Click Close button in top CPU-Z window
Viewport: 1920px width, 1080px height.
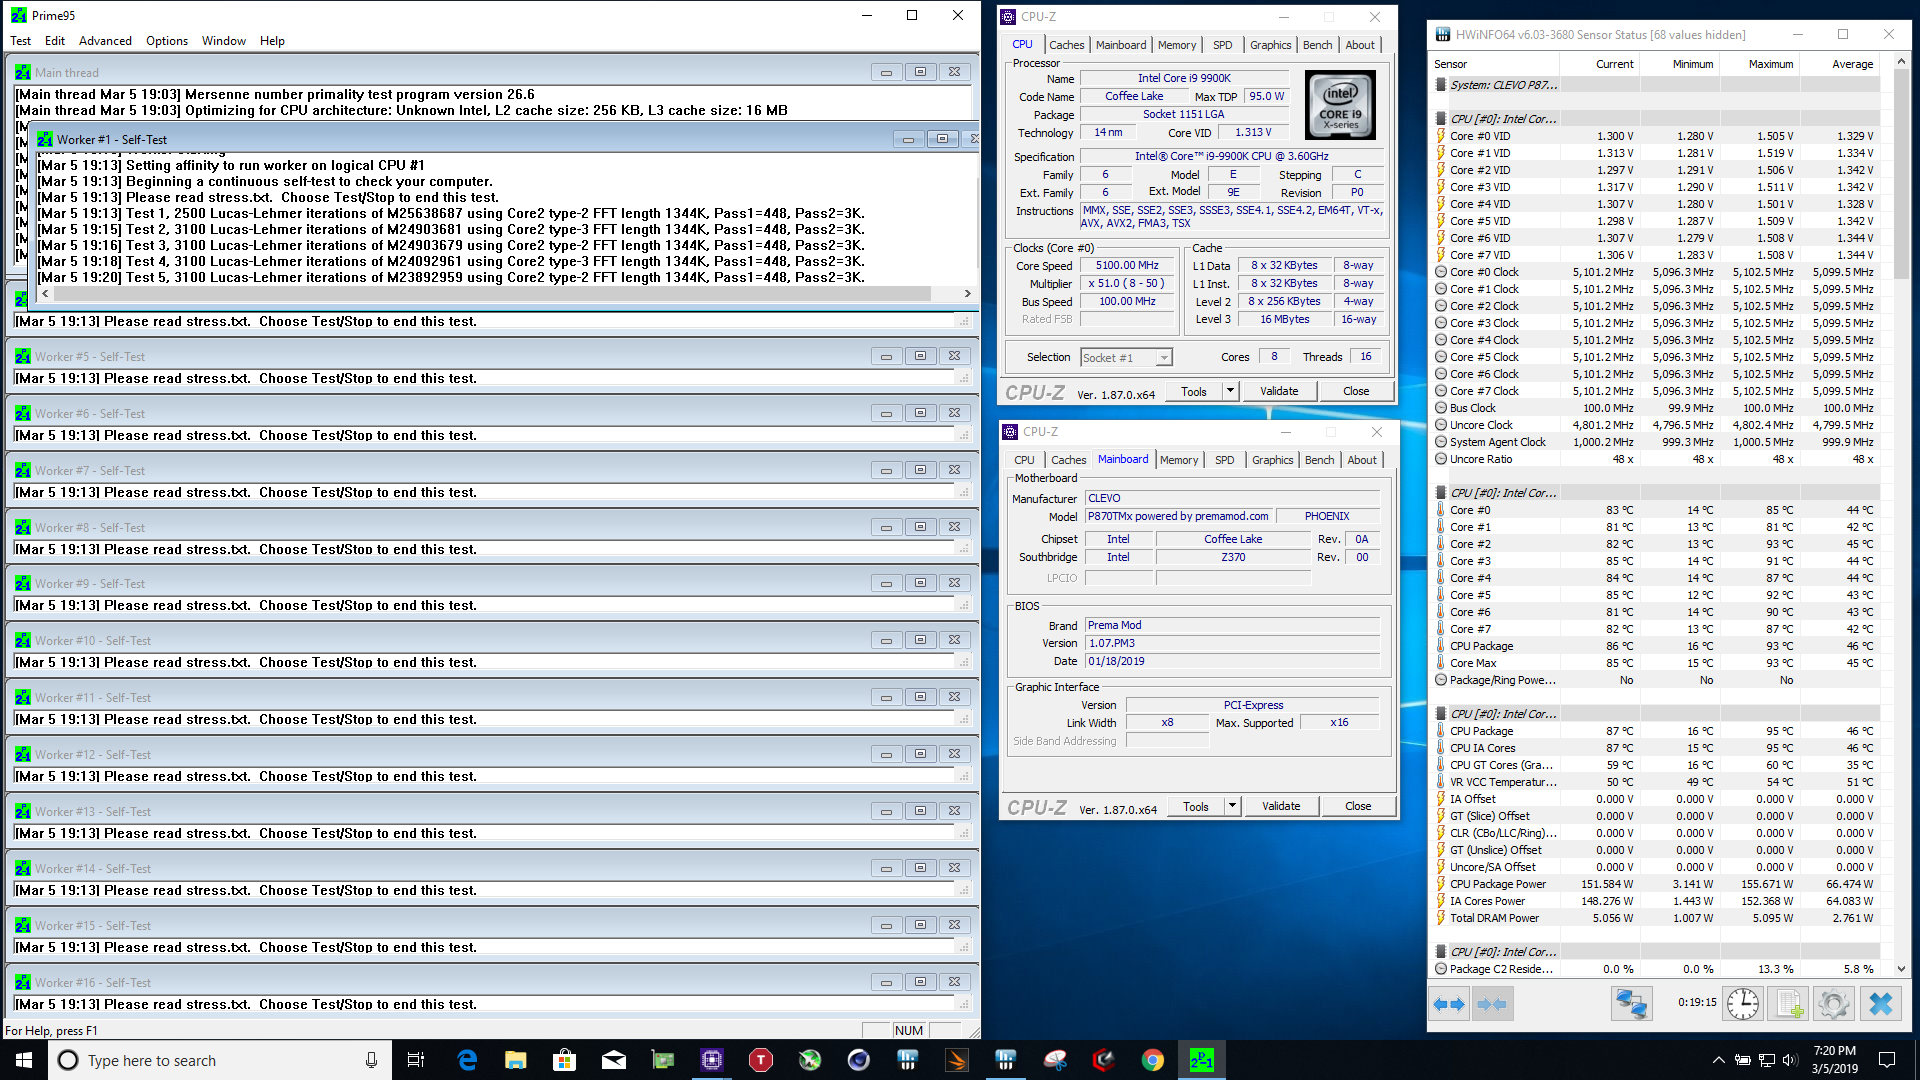pyautogui.click(x=1356, y=391)
